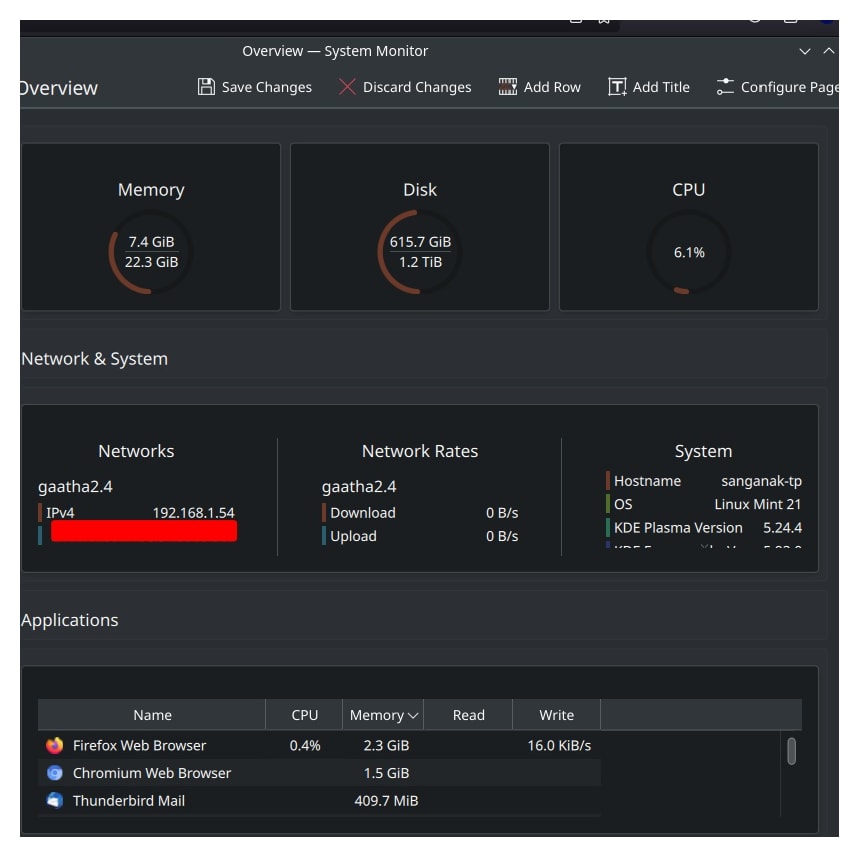This screenshot has height=857, width=859.
Task: Click the Add Row icon
Action: pos(507,87)
